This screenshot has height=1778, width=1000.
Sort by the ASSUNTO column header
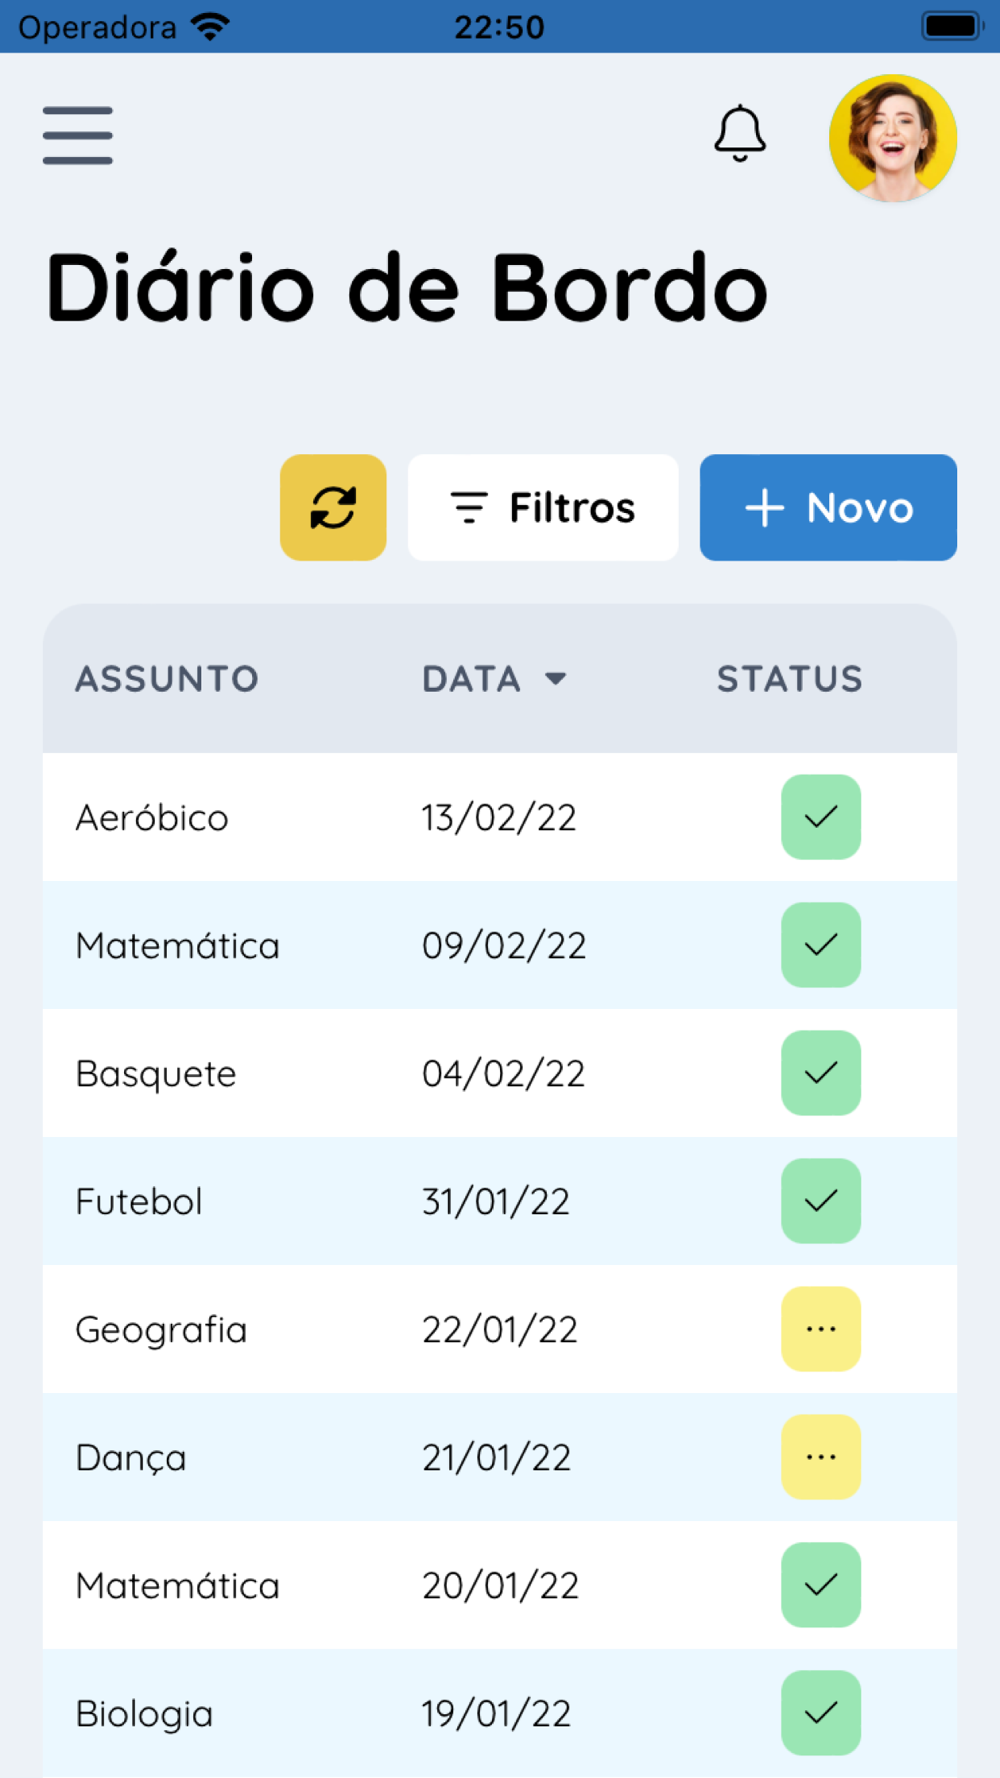[x=167, y=679]
